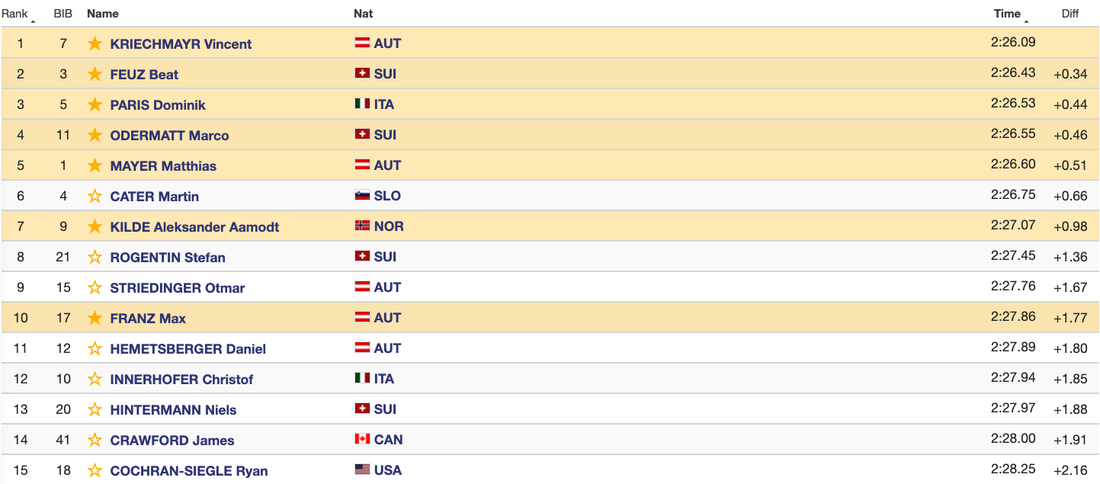This screenshot has height=484, width=1100.
Task: Click star icon for HEMETSBERGER Daniel
Action: [x=95, y=349]
